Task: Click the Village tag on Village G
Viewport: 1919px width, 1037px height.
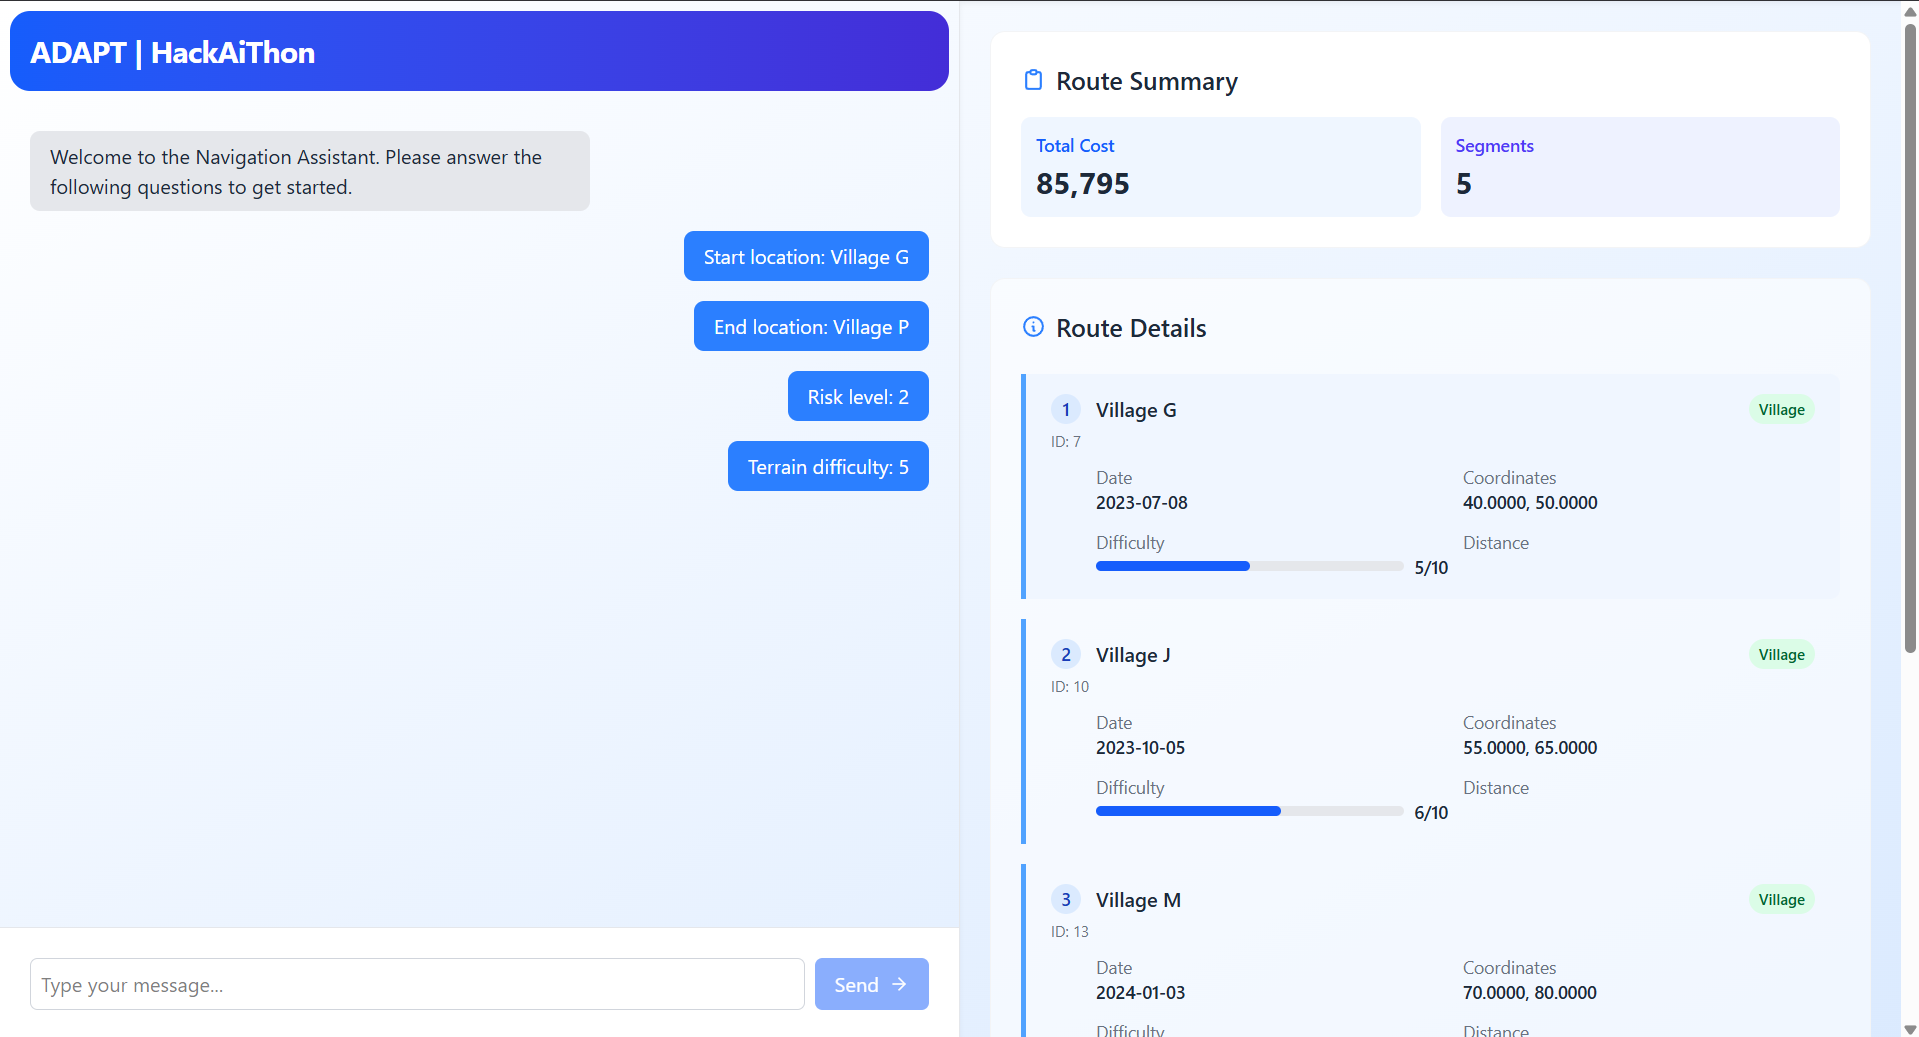Action: pos(1781,410)
